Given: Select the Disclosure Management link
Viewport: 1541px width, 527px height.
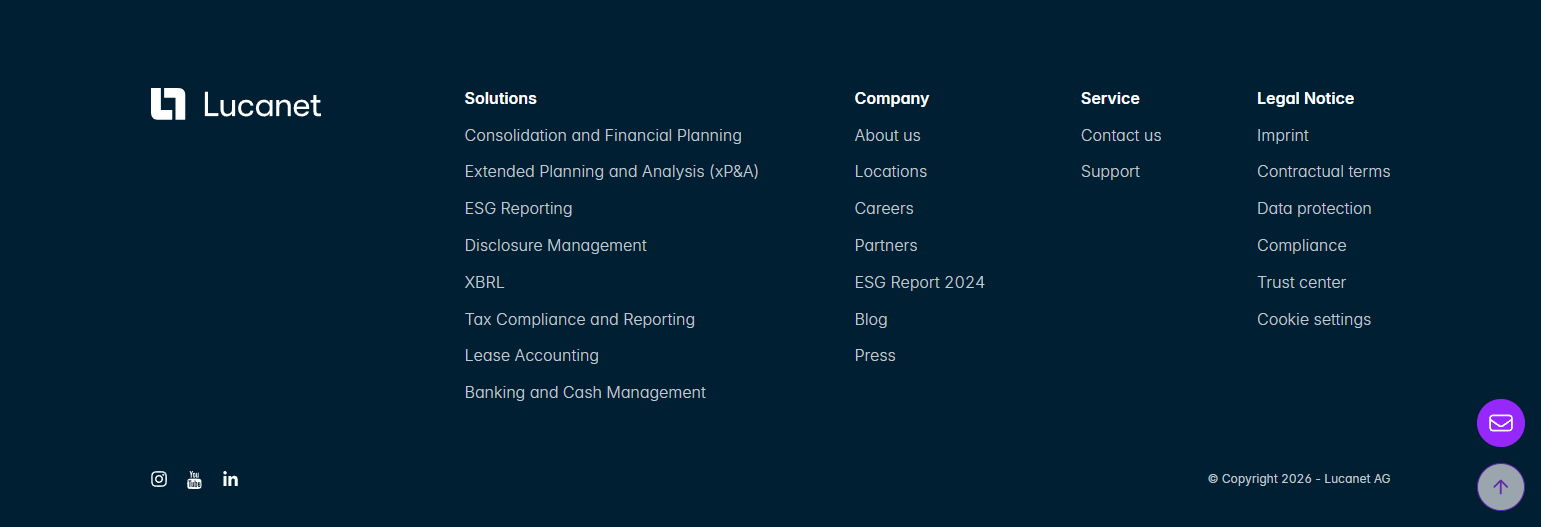Looking at the screenshot, I should (555, 246).
